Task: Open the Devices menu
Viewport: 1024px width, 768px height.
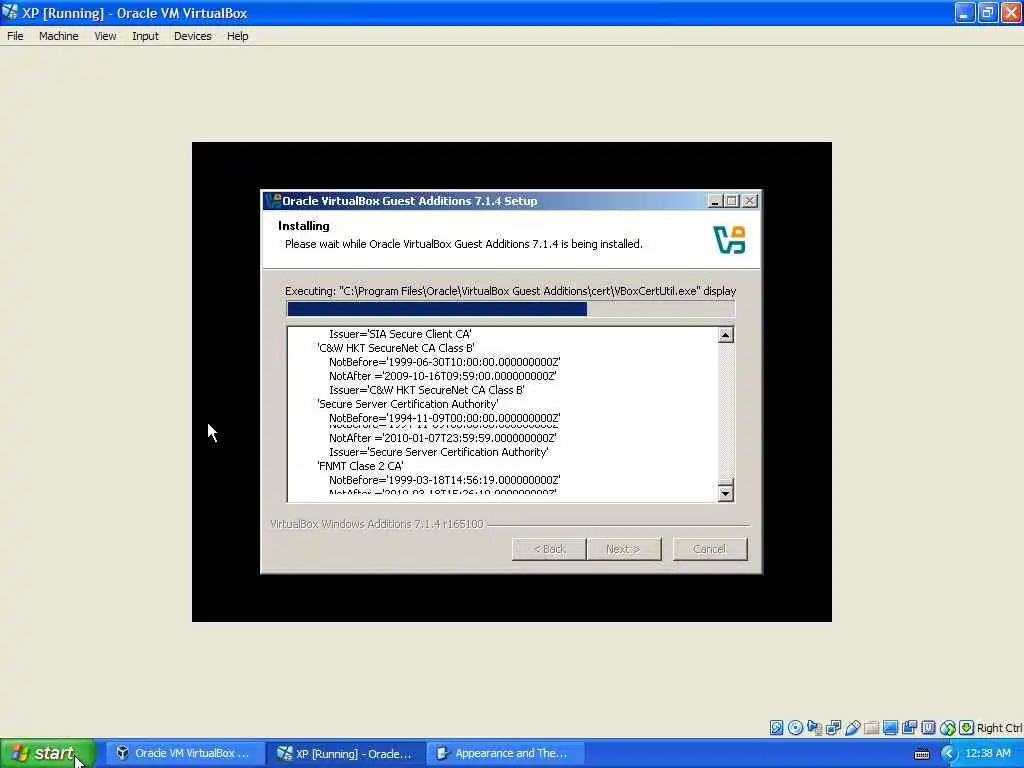Action: pyautogui.click(x=193, y=36)
